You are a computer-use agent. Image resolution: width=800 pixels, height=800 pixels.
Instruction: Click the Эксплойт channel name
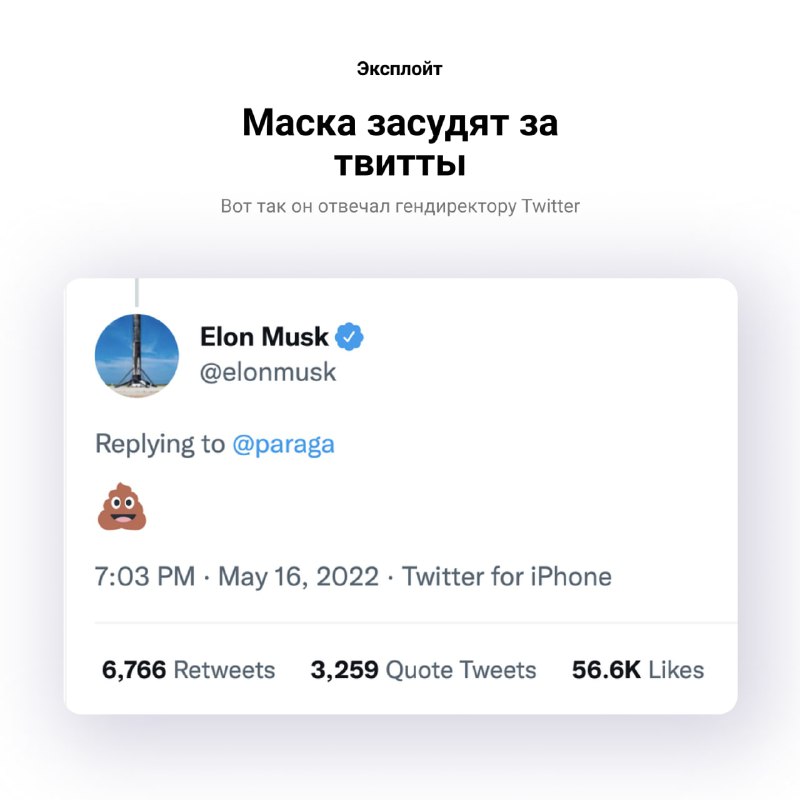coord(399,69)
